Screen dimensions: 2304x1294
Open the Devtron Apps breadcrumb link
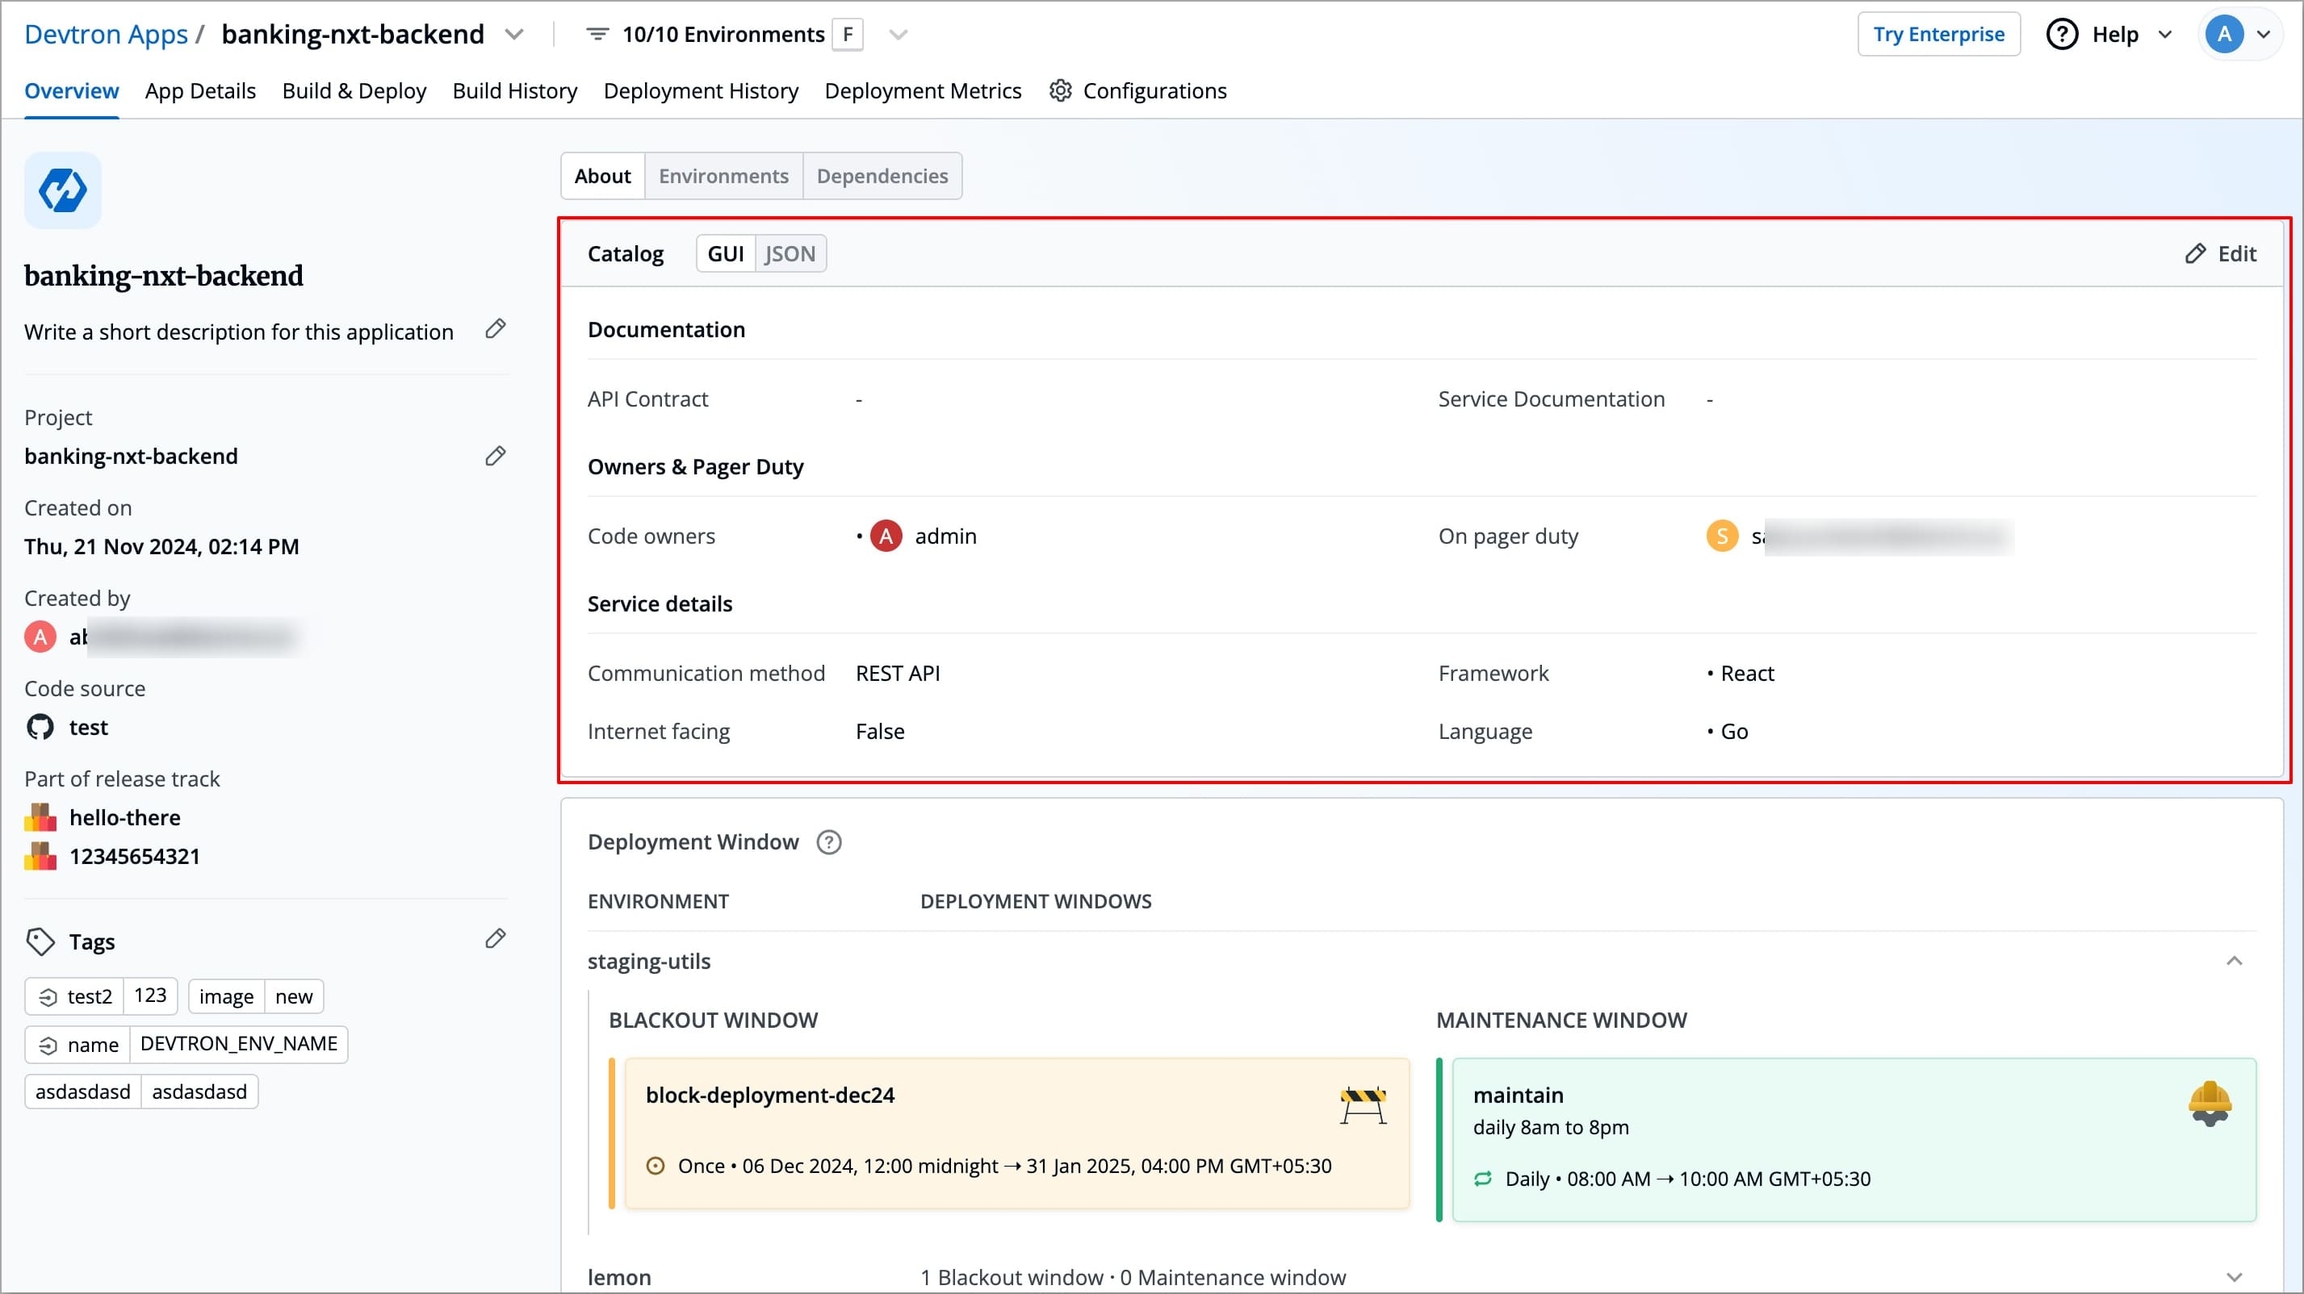click(x=106, y=34)
